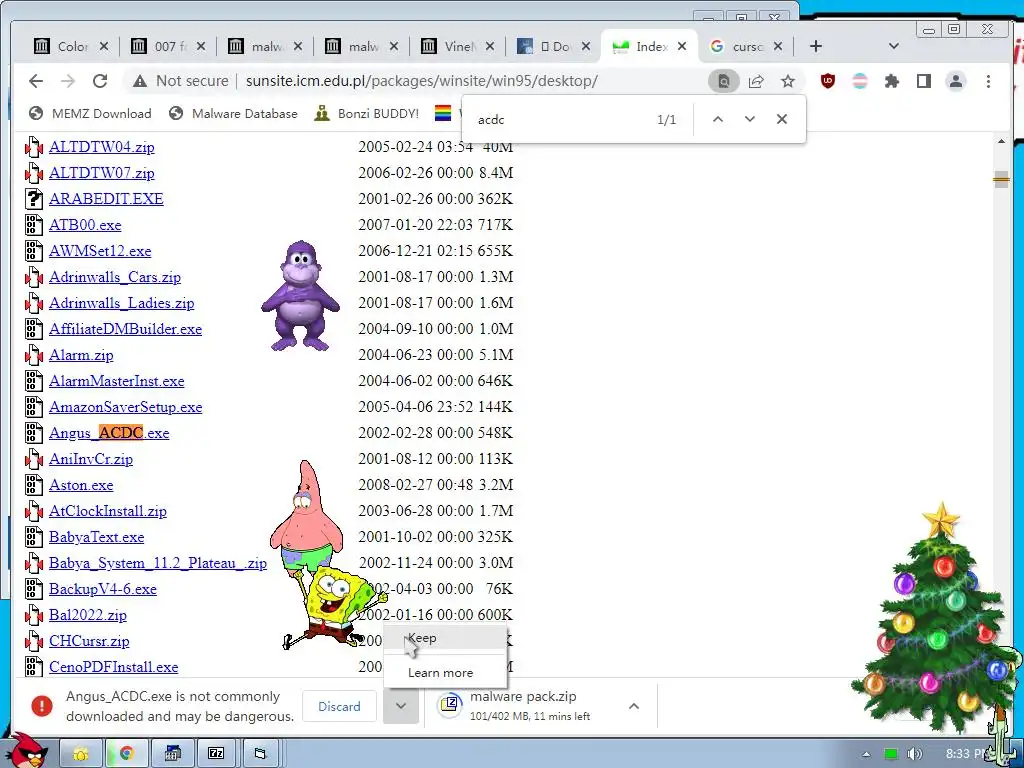The width and height of the screenshot is (1024, 768).
Task: Click the Not secure warning icon
Action: pos(140,81)
